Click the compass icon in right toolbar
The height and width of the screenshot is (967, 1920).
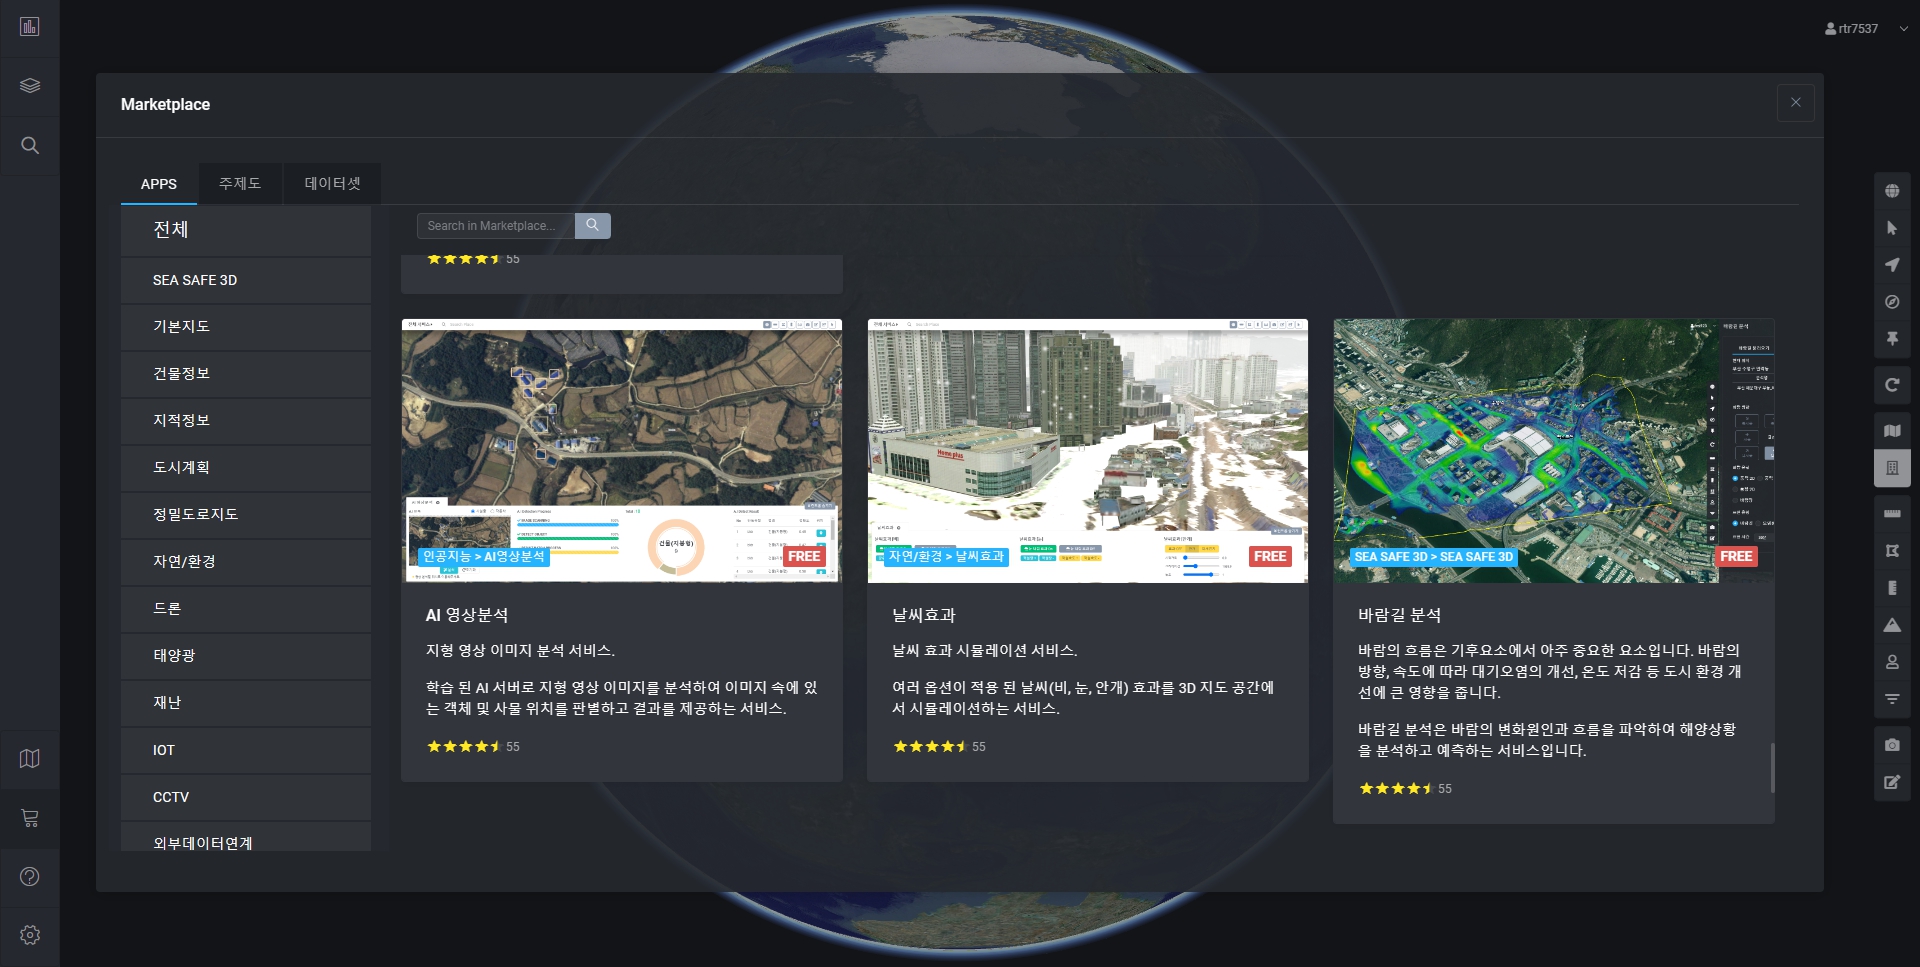click(1892, 302)
